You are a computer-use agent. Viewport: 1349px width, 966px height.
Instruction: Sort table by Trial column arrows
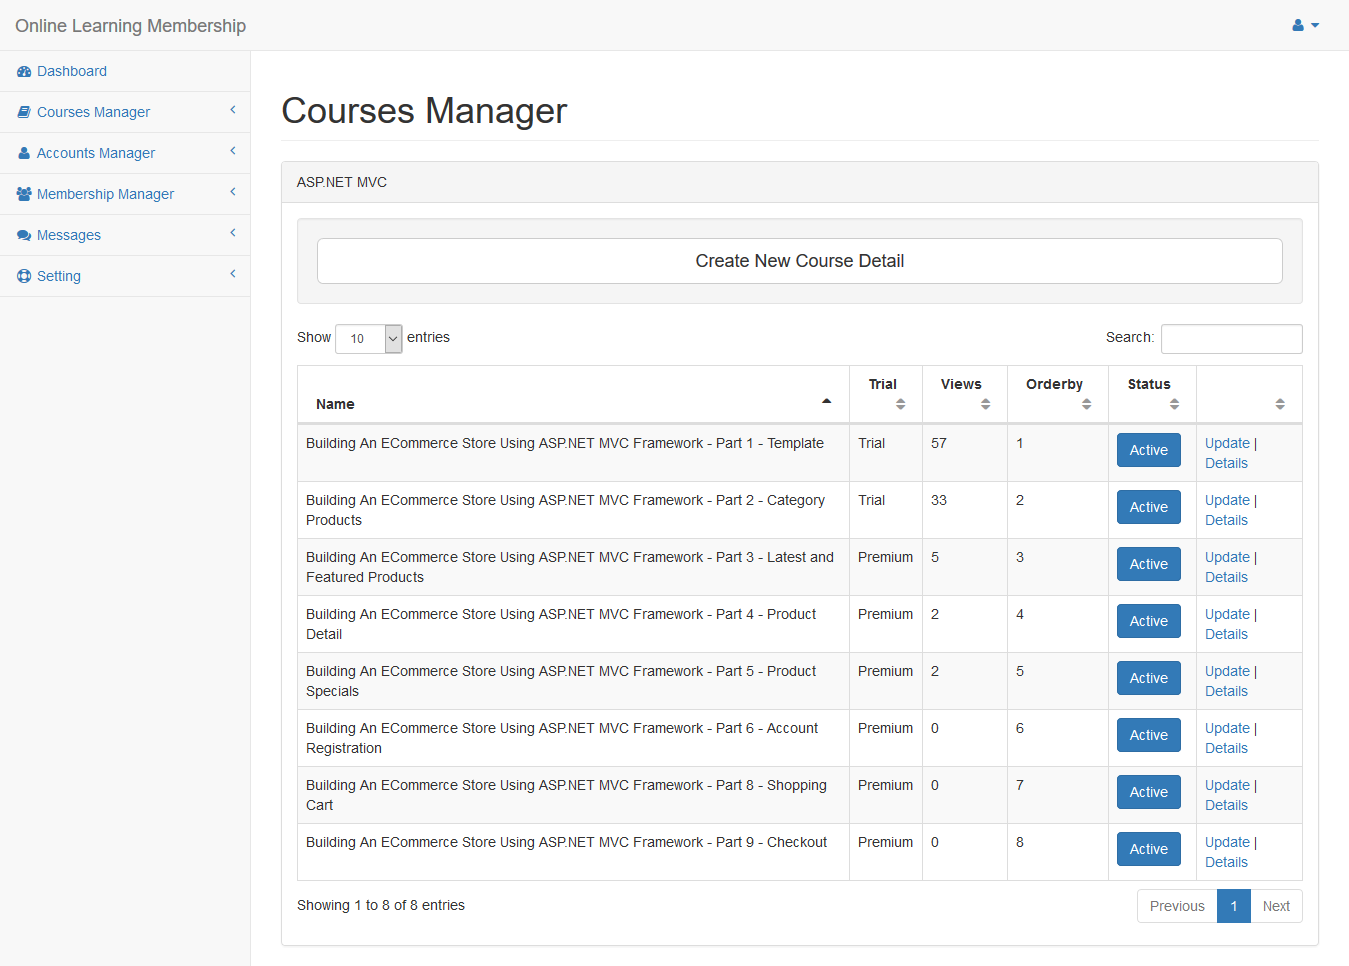point(901,404)
